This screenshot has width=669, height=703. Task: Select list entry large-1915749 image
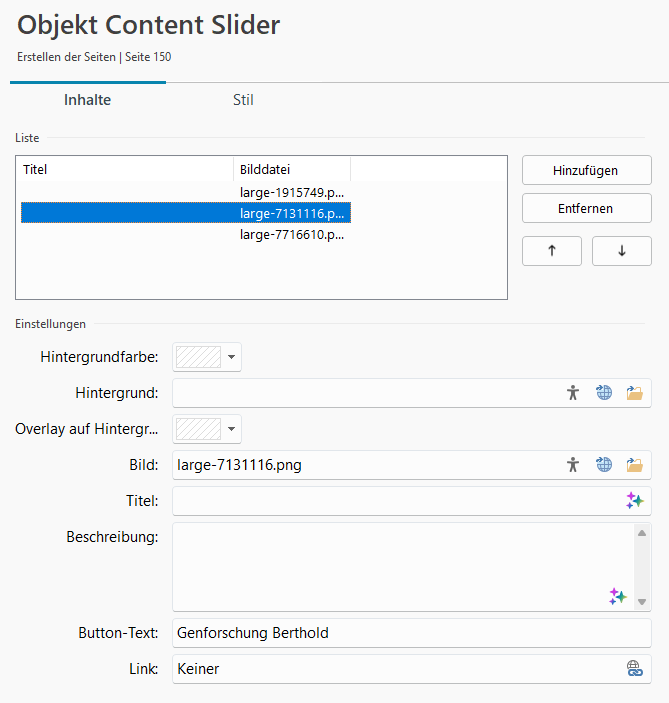tap(293, 191)
